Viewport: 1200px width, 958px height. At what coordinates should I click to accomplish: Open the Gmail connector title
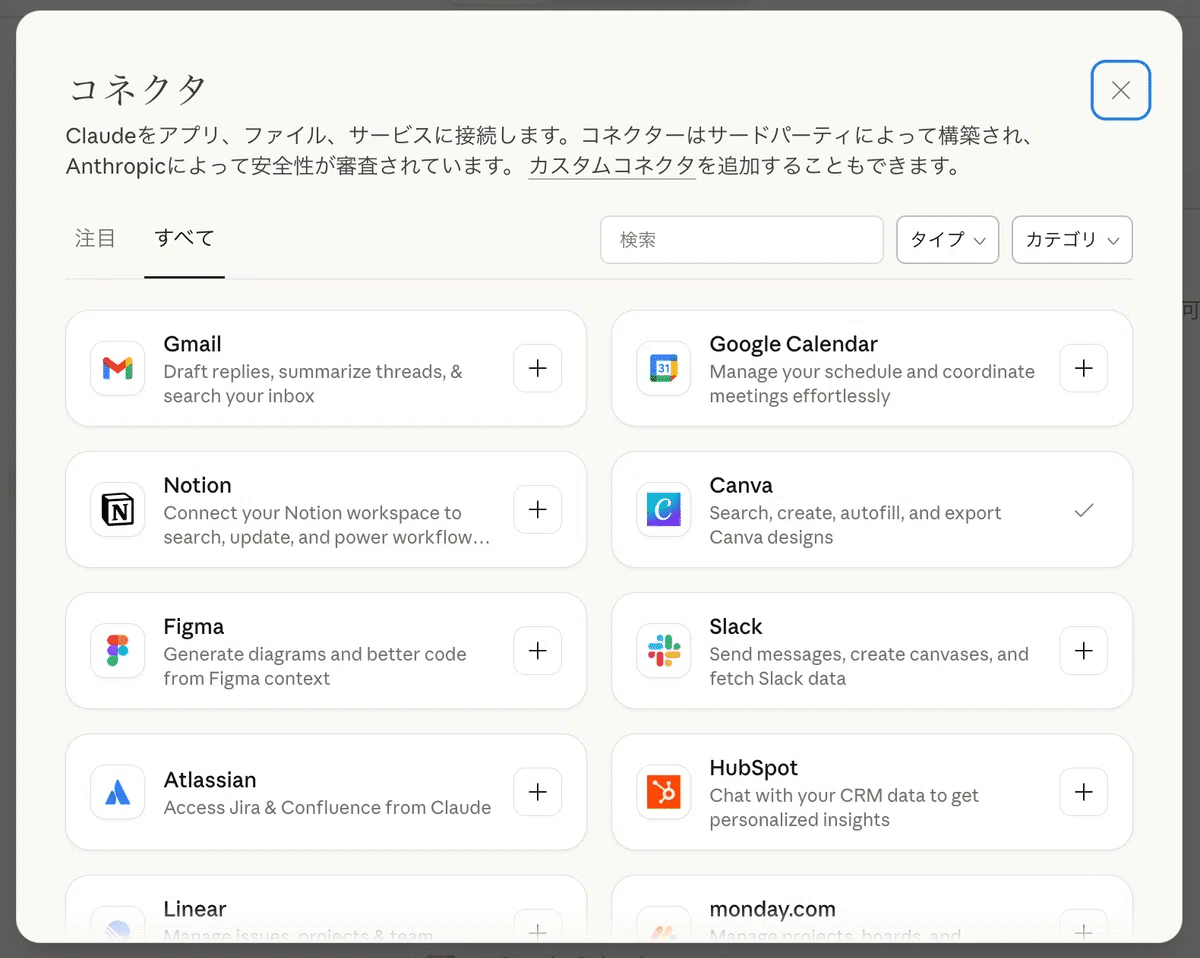[193, 344]
